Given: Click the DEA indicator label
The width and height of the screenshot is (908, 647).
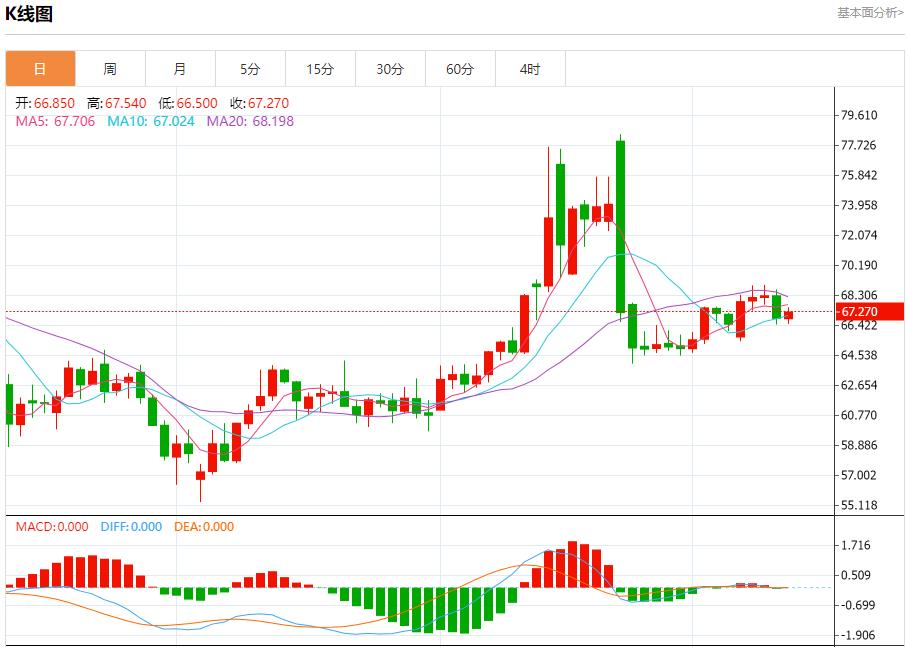Looking at the screenshot, I should tap(203, 527).
